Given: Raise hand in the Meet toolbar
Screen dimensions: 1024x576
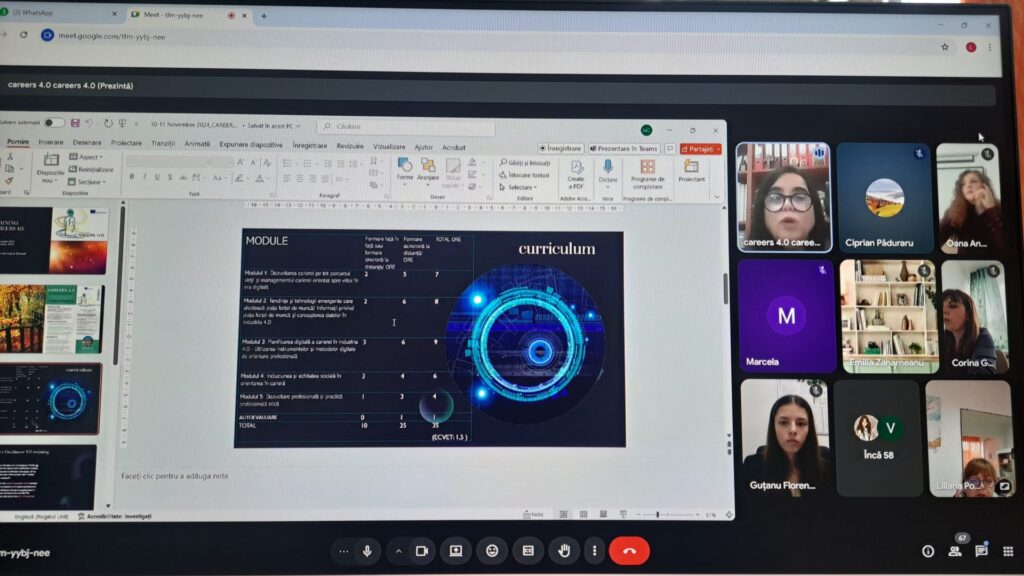Looking at the screenshot, I should pyautogui.click(x=564, y=551).
